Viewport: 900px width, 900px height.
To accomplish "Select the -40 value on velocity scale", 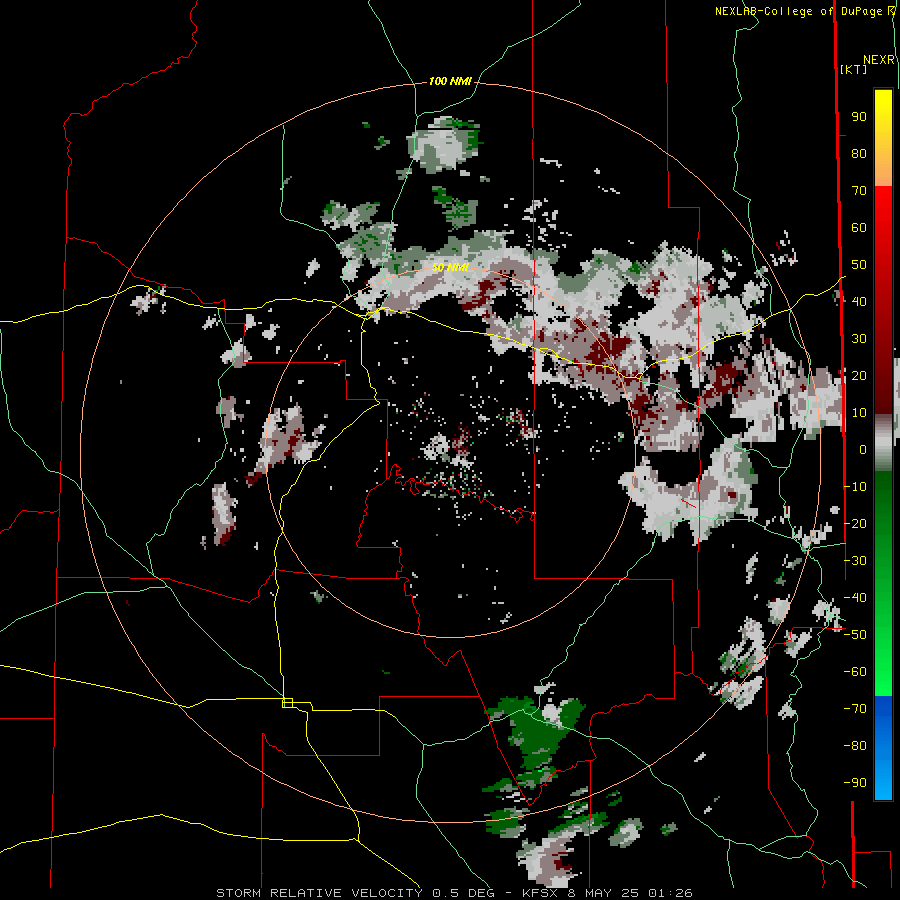I will point(855,598).
